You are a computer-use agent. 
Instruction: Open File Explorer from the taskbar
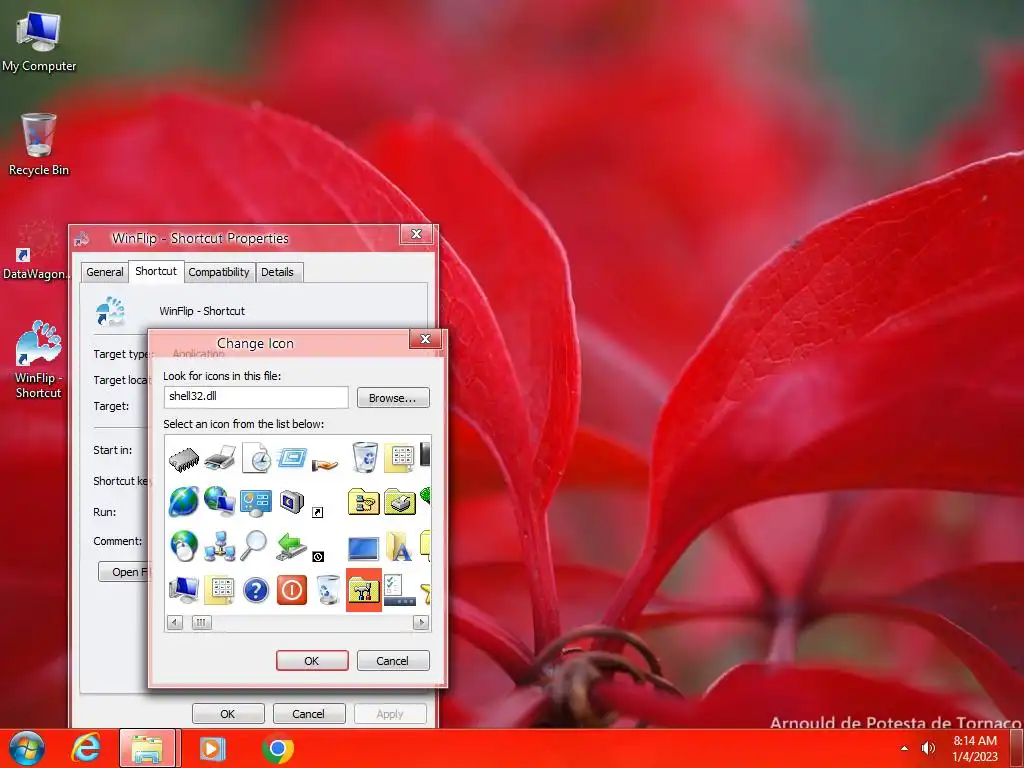click(148, 748)
